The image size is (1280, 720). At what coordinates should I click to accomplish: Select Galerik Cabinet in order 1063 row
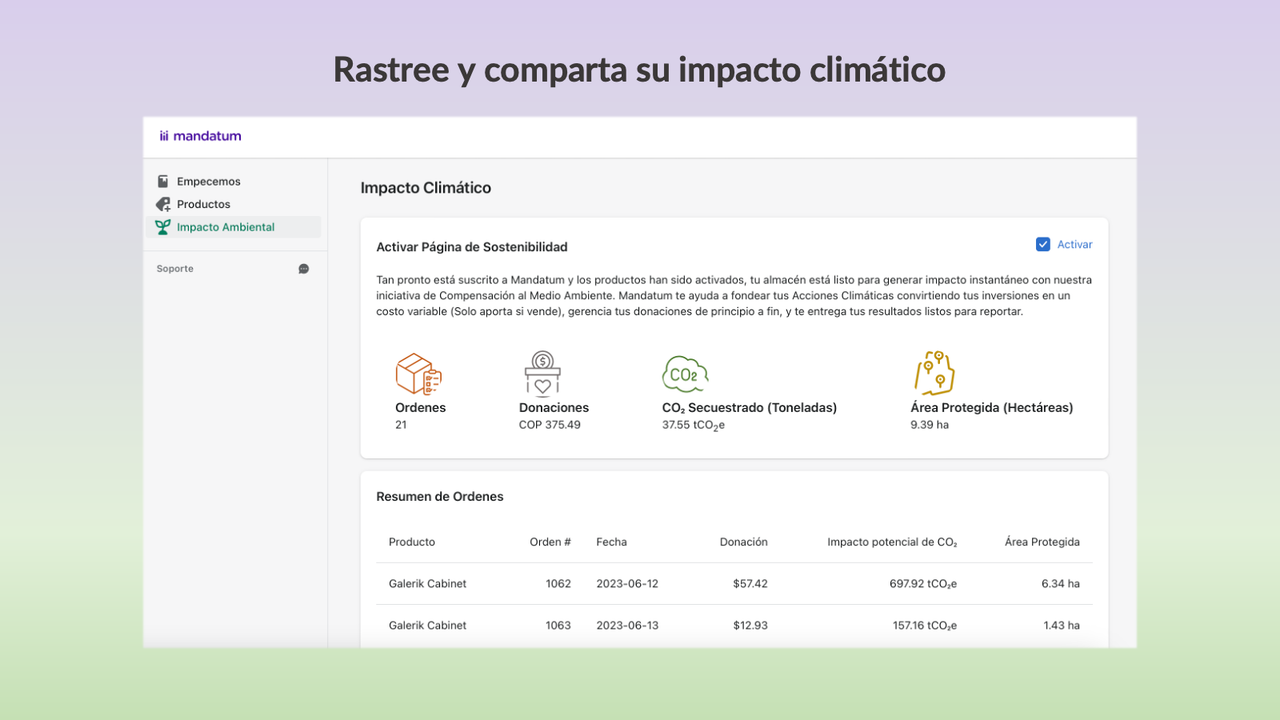pos(428,625)
